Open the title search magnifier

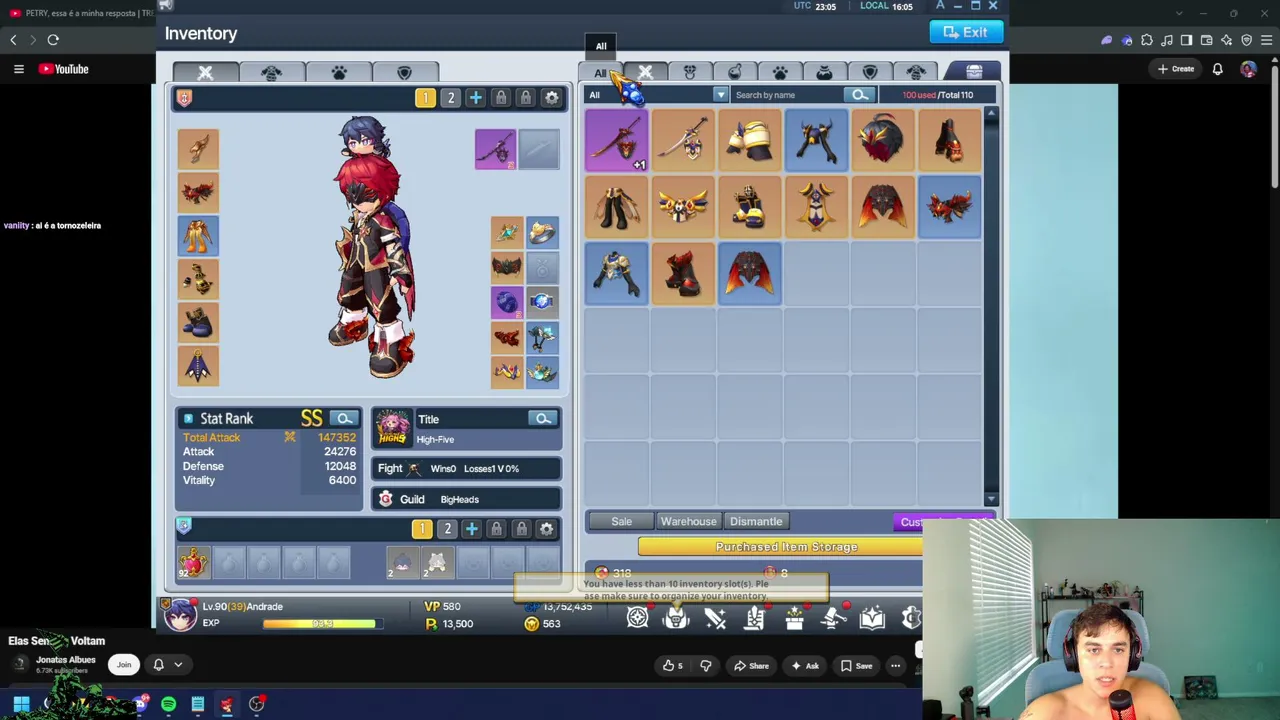point(543,418)
